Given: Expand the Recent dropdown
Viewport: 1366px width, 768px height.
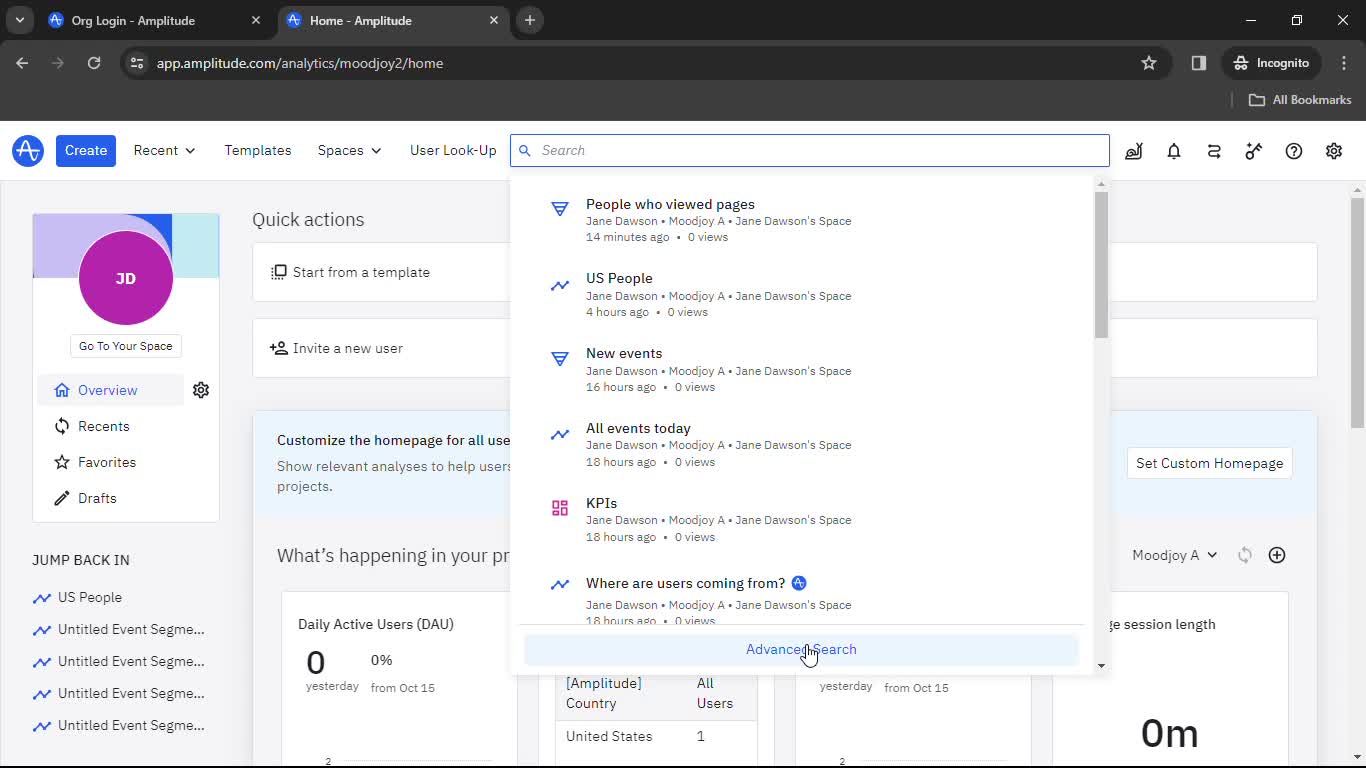Looking at the screenshot, I should click(x=164, y=151).
